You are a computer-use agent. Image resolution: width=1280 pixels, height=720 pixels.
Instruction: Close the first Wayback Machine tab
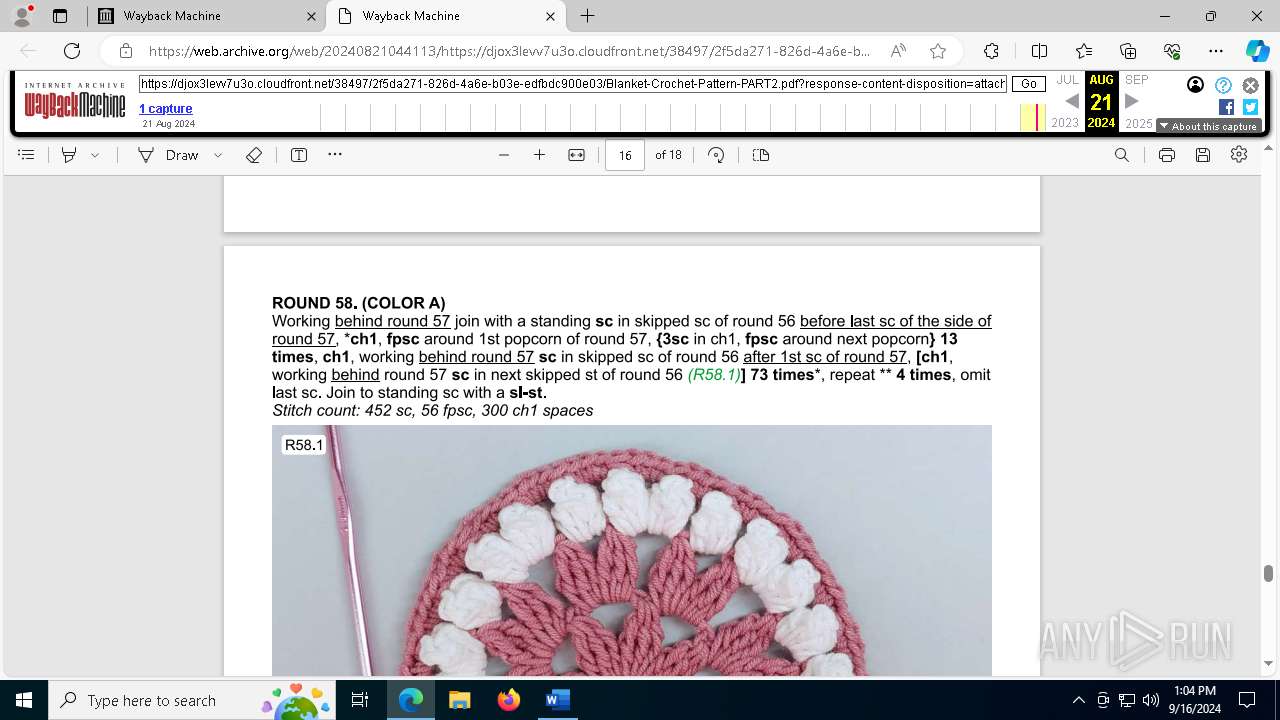[311, 16]
